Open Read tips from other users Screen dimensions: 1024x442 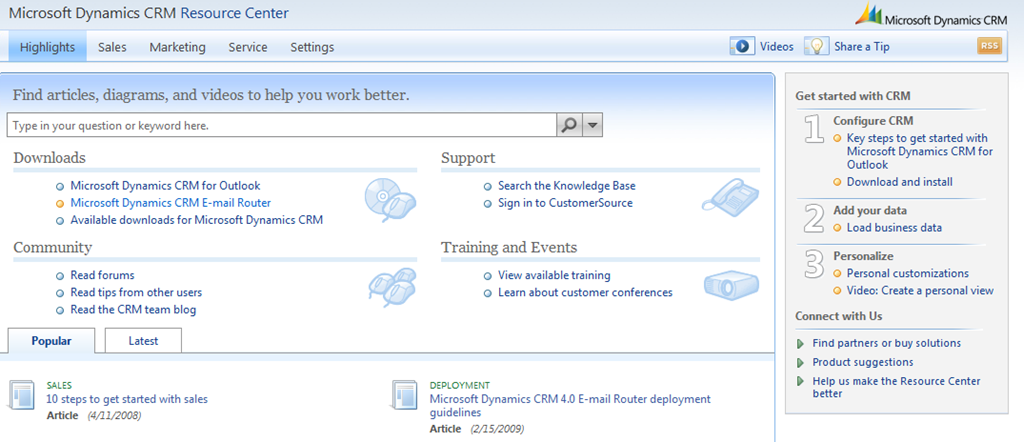tap(136, 292)
